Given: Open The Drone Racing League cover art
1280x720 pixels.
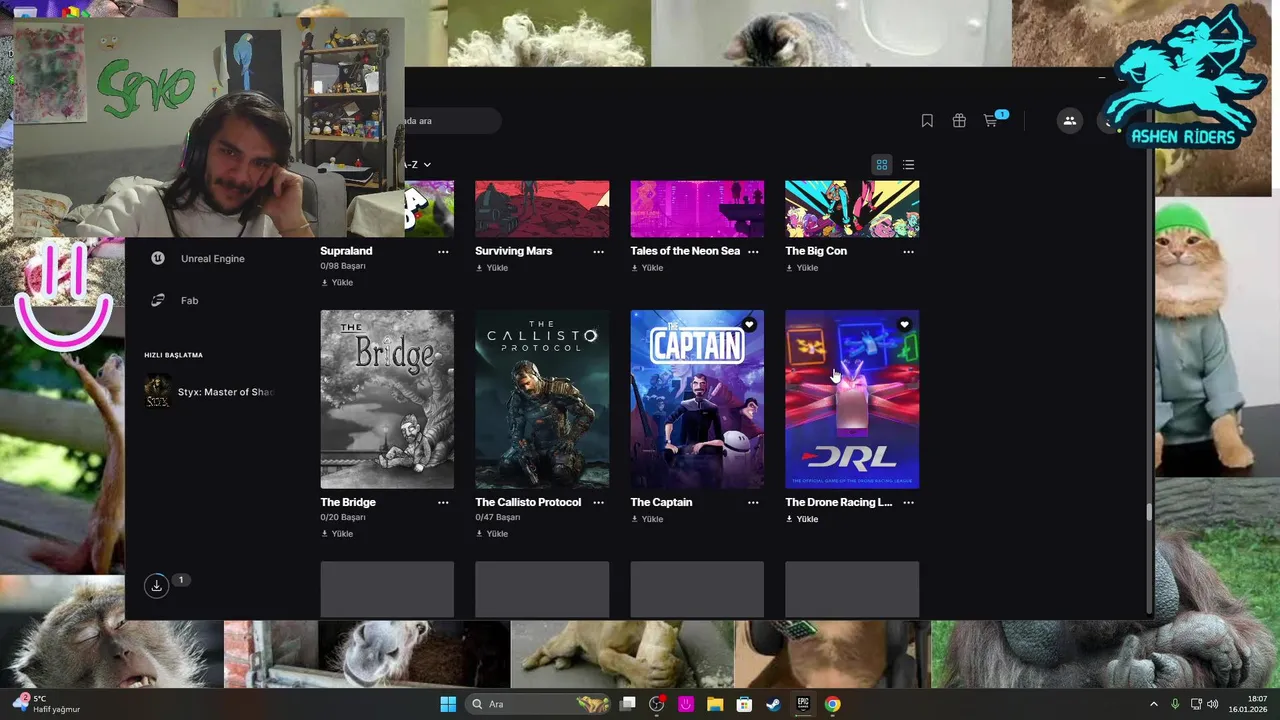Looking at the screenshot, I should 852,399.
